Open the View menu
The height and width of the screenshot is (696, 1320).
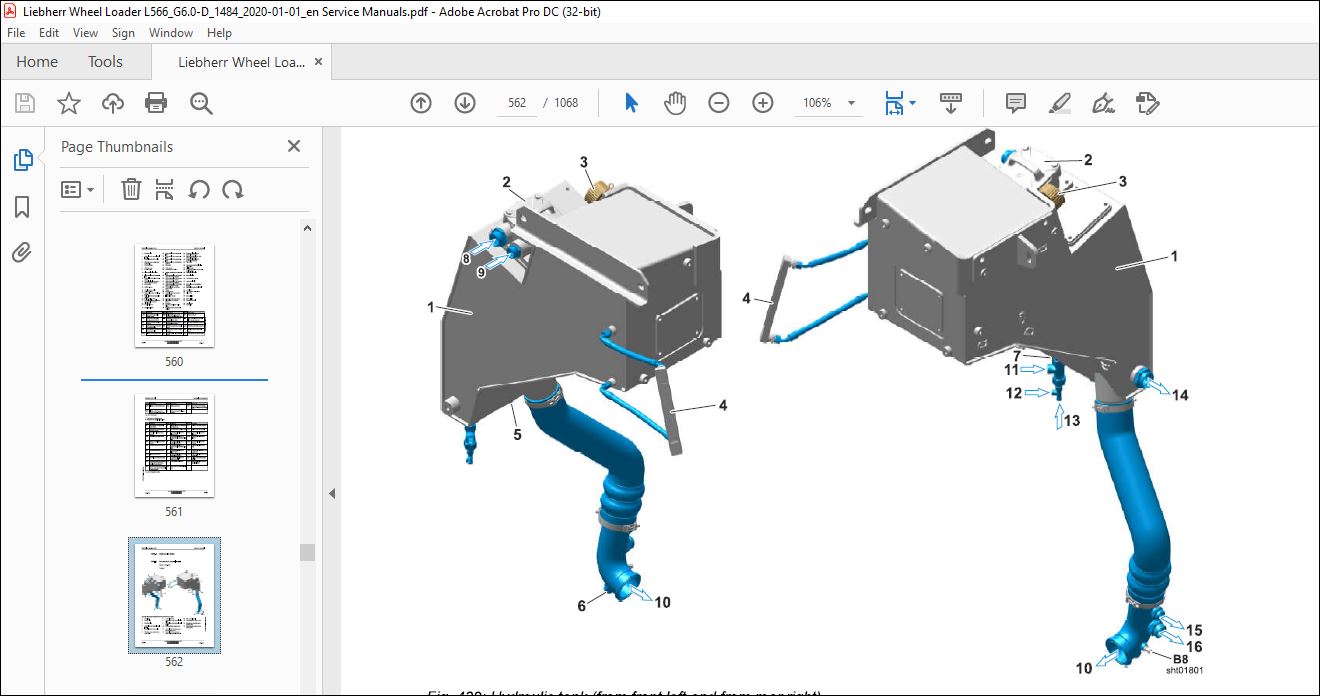86,33
